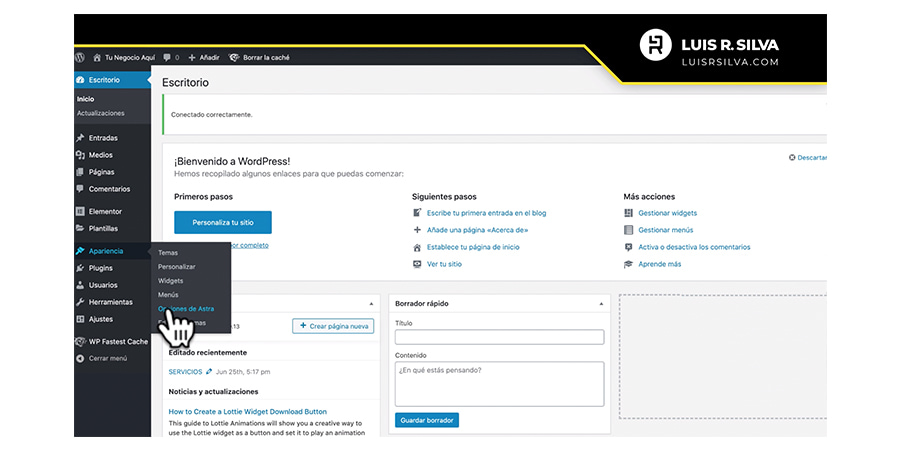Open Widgets in Apariencia submenu

pyautogui.click(x=170, y=281)
